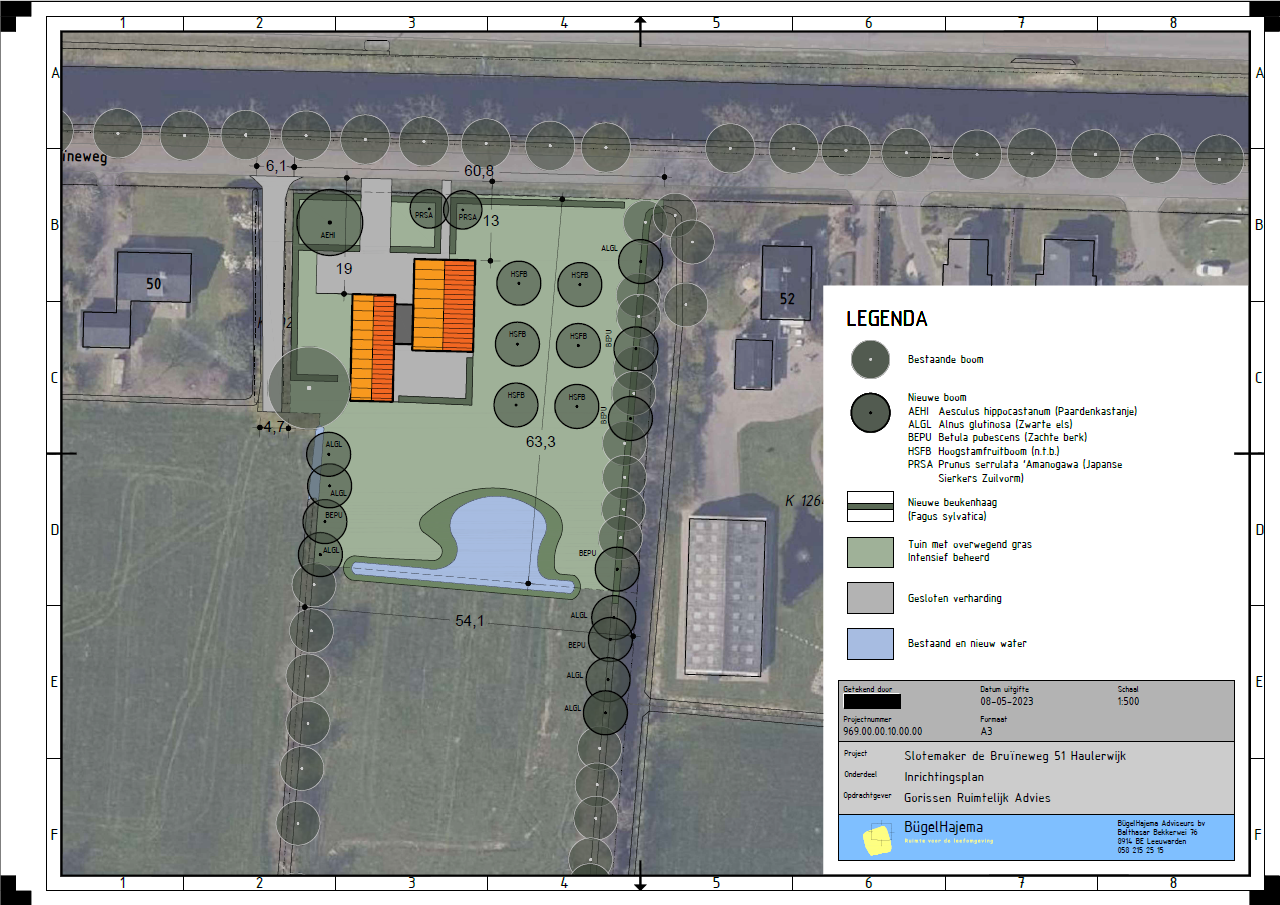The image size is (1280, 905).
Task: Select the large existing tree beside the driveway
Action: point(309,387)
